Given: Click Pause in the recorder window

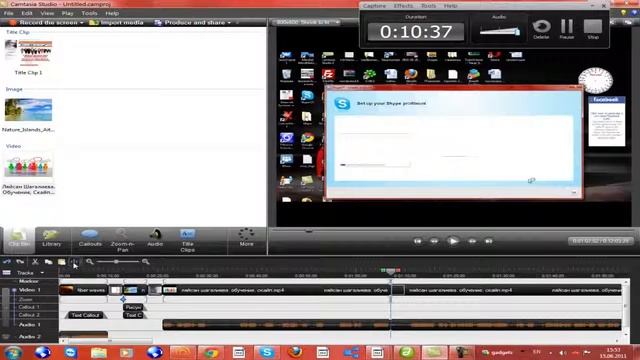Looking at the screenshot, I should (x=567, y=29).
